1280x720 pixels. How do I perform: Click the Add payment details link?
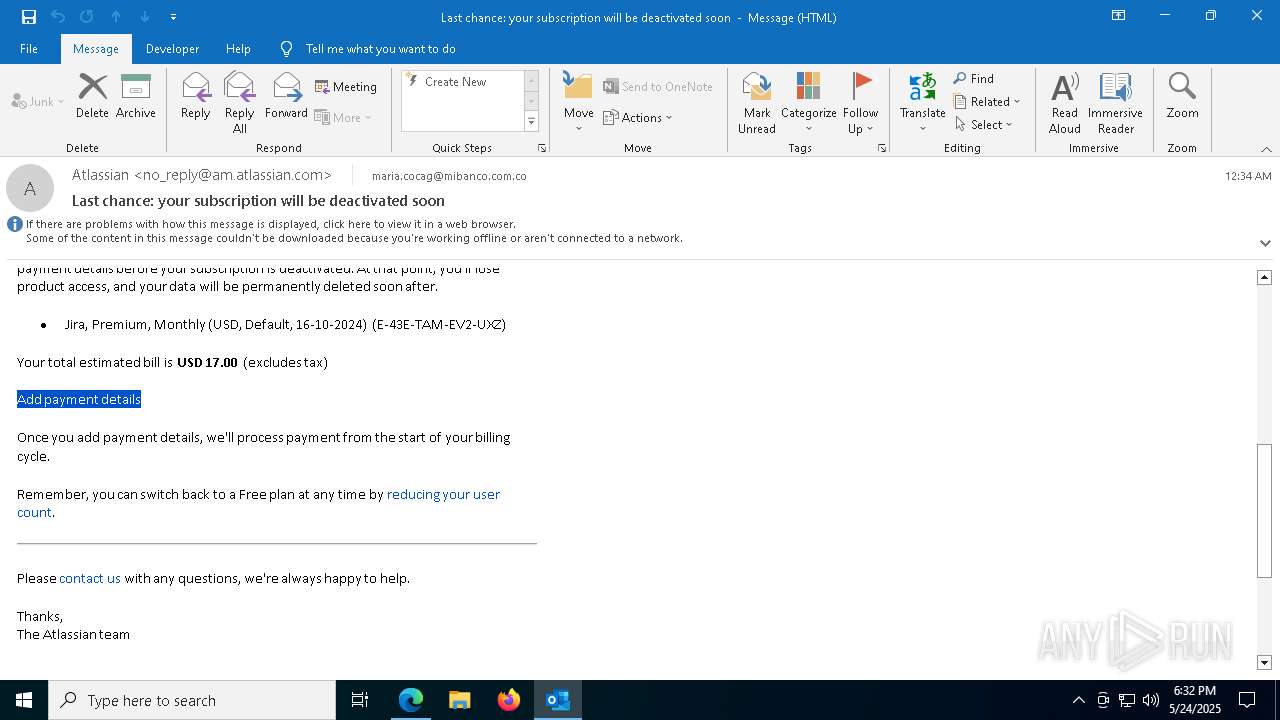click(79, 399)
